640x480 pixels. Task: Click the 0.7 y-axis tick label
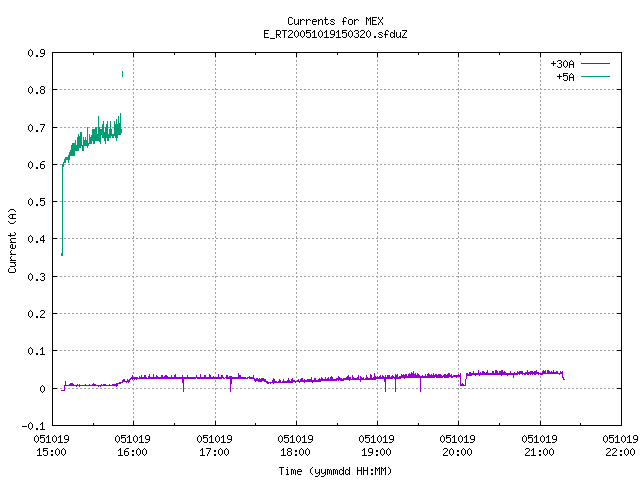(x=36, y=128)
